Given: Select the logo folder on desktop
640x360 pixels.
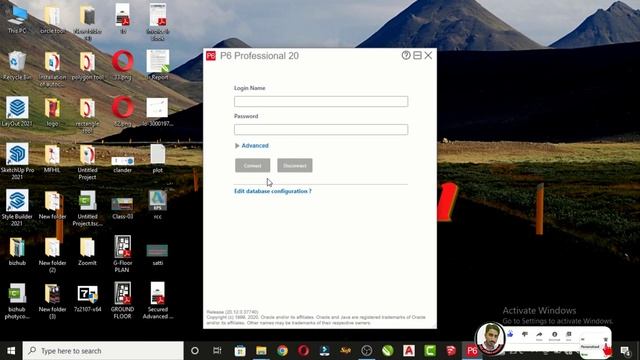Looking at the screenshot, I should coord(52,111).
